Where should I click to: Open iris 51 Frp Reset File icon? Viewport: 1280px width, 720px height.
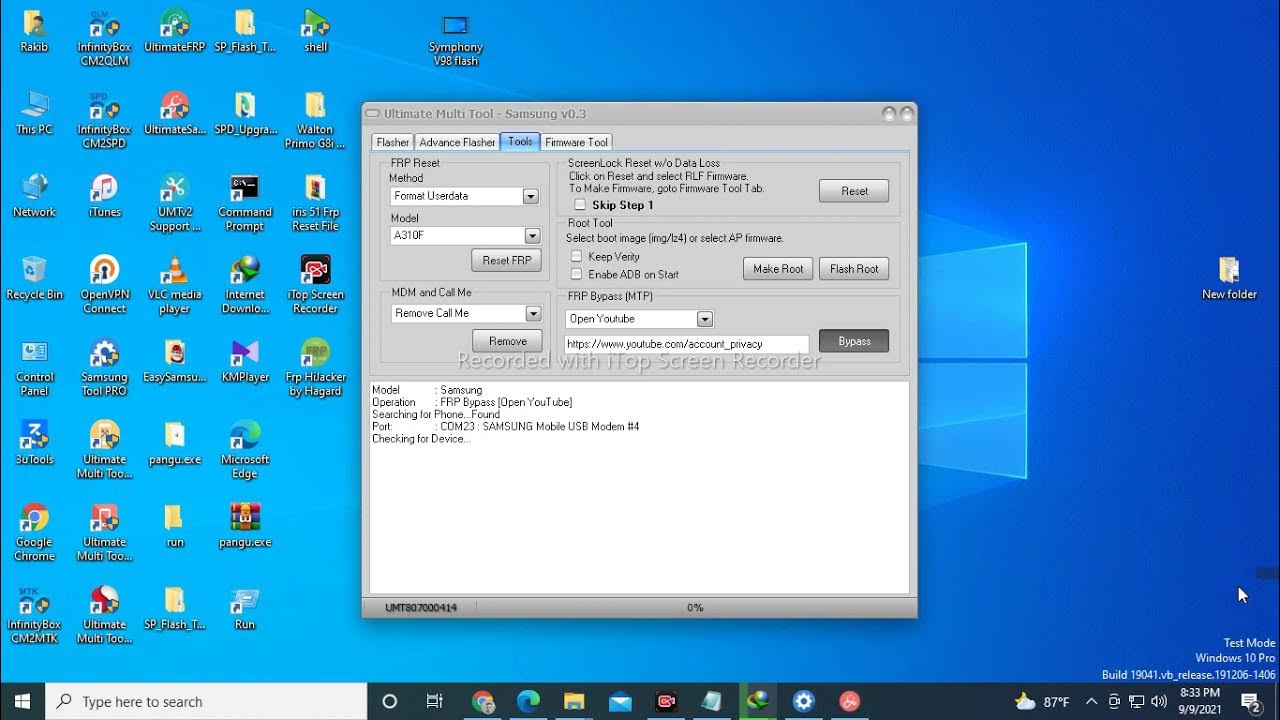click(315, 203)
